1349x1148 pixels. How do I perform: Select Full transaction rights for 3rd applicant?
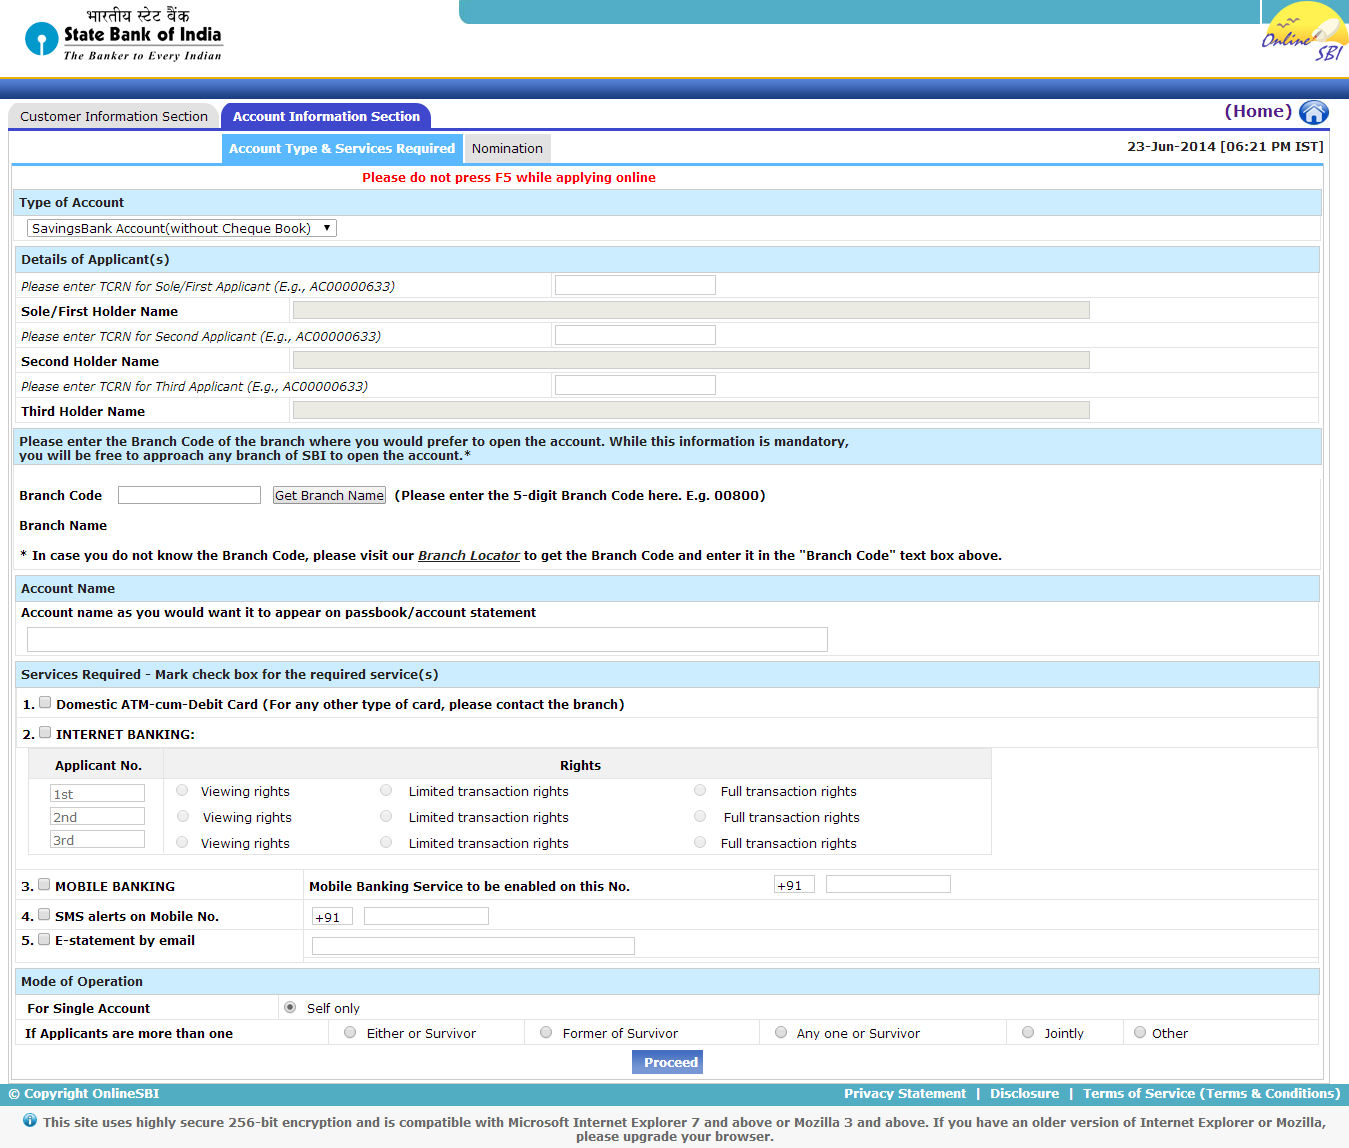(x=700, y=842)
